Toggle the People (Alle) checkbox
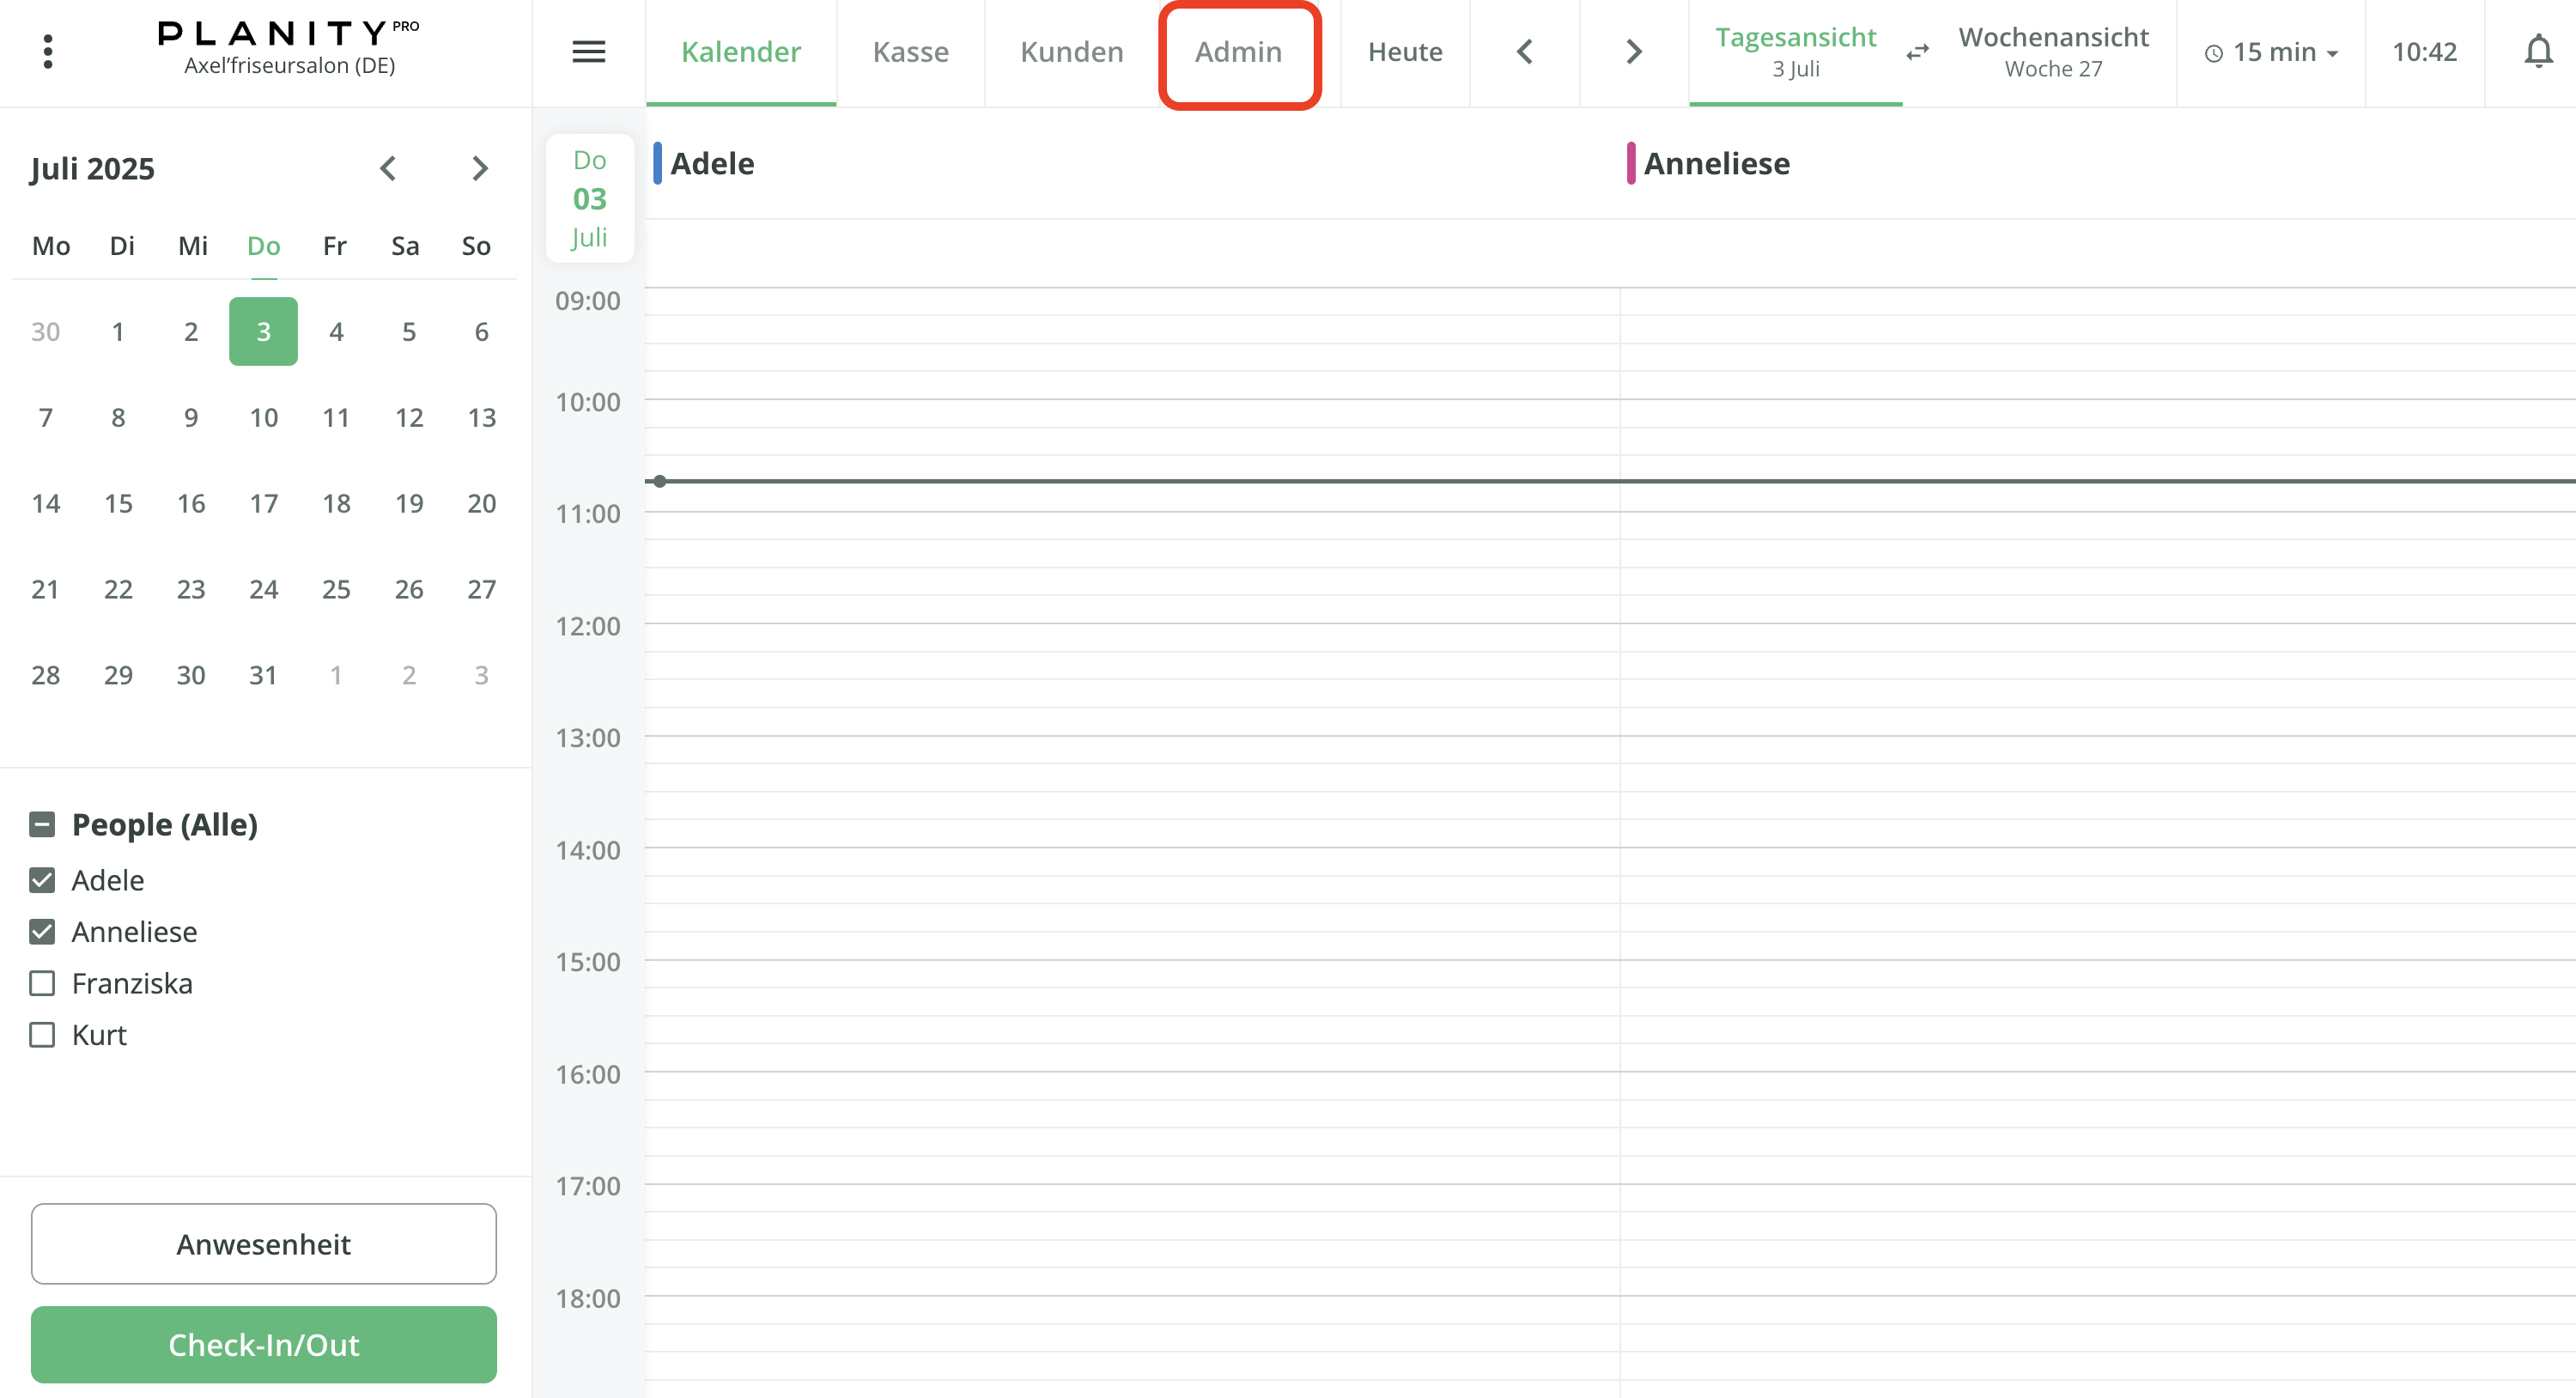 (x=42, y=824)
